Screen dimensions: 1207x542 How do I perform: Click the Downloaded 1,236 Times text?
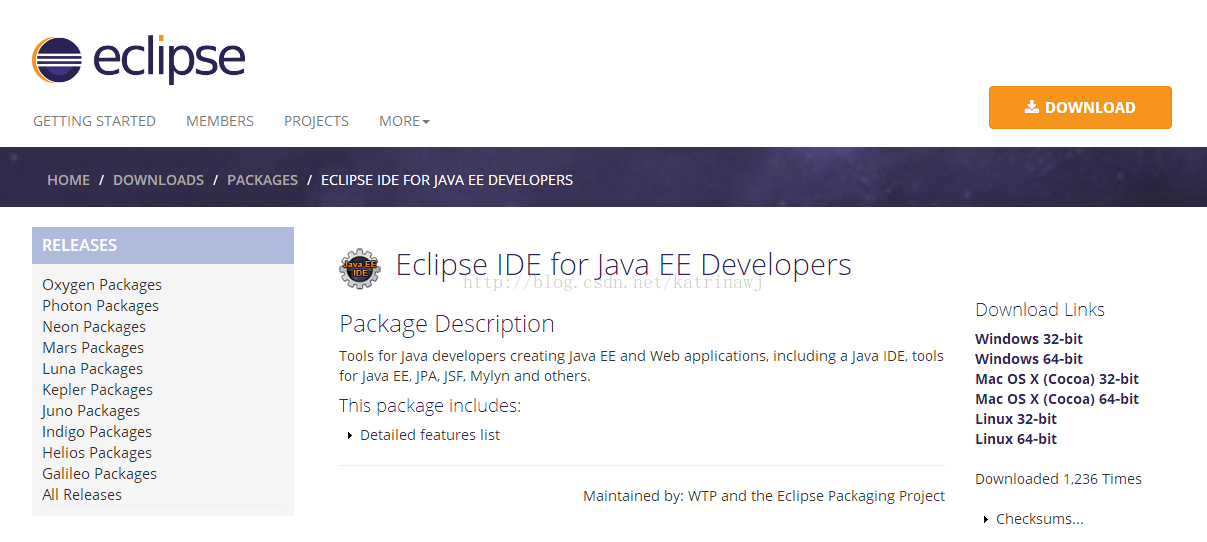[1058, 479]
